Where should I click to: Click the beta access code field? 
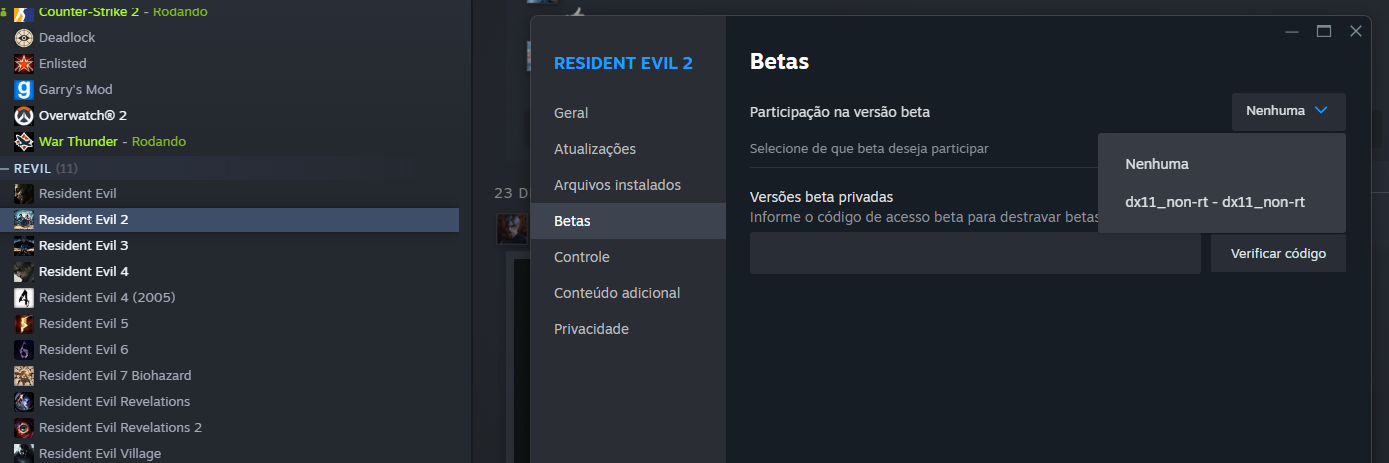pyautogui.click(x=974, y=254)
